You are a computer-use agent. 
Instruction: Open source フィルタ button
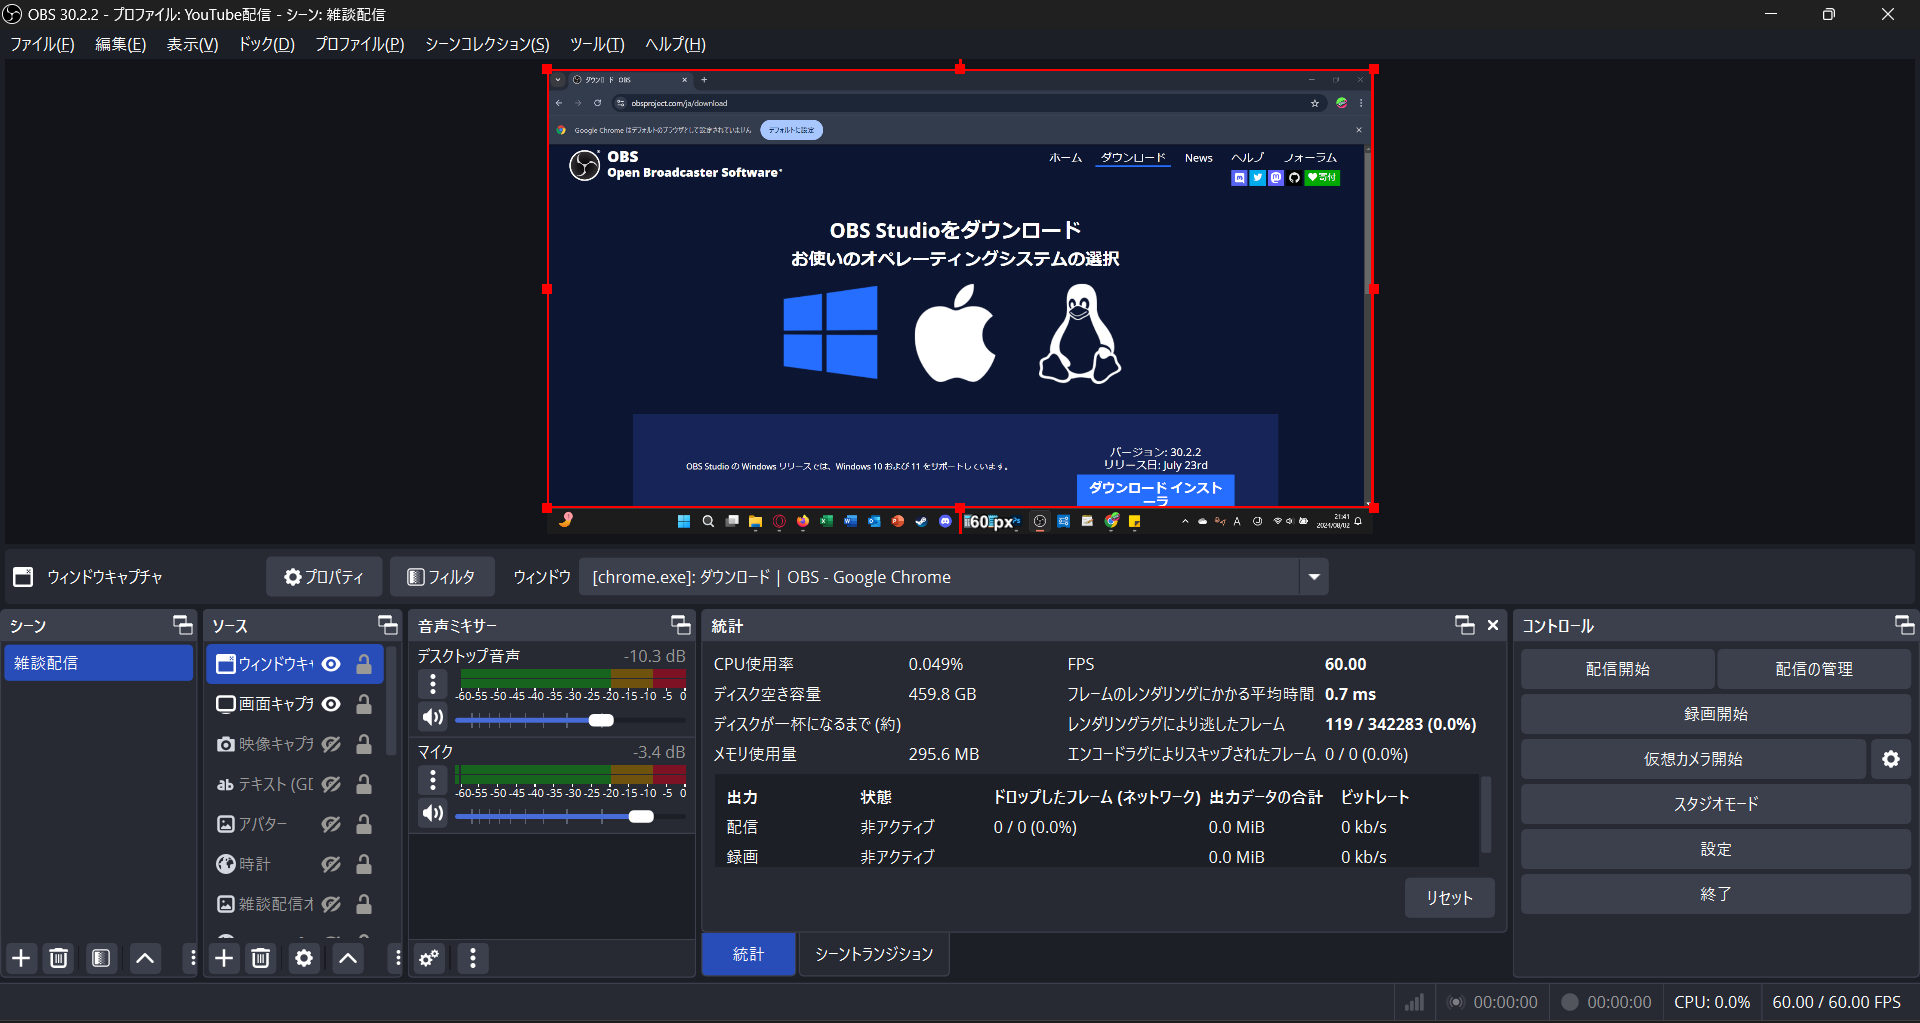[441, 577]
